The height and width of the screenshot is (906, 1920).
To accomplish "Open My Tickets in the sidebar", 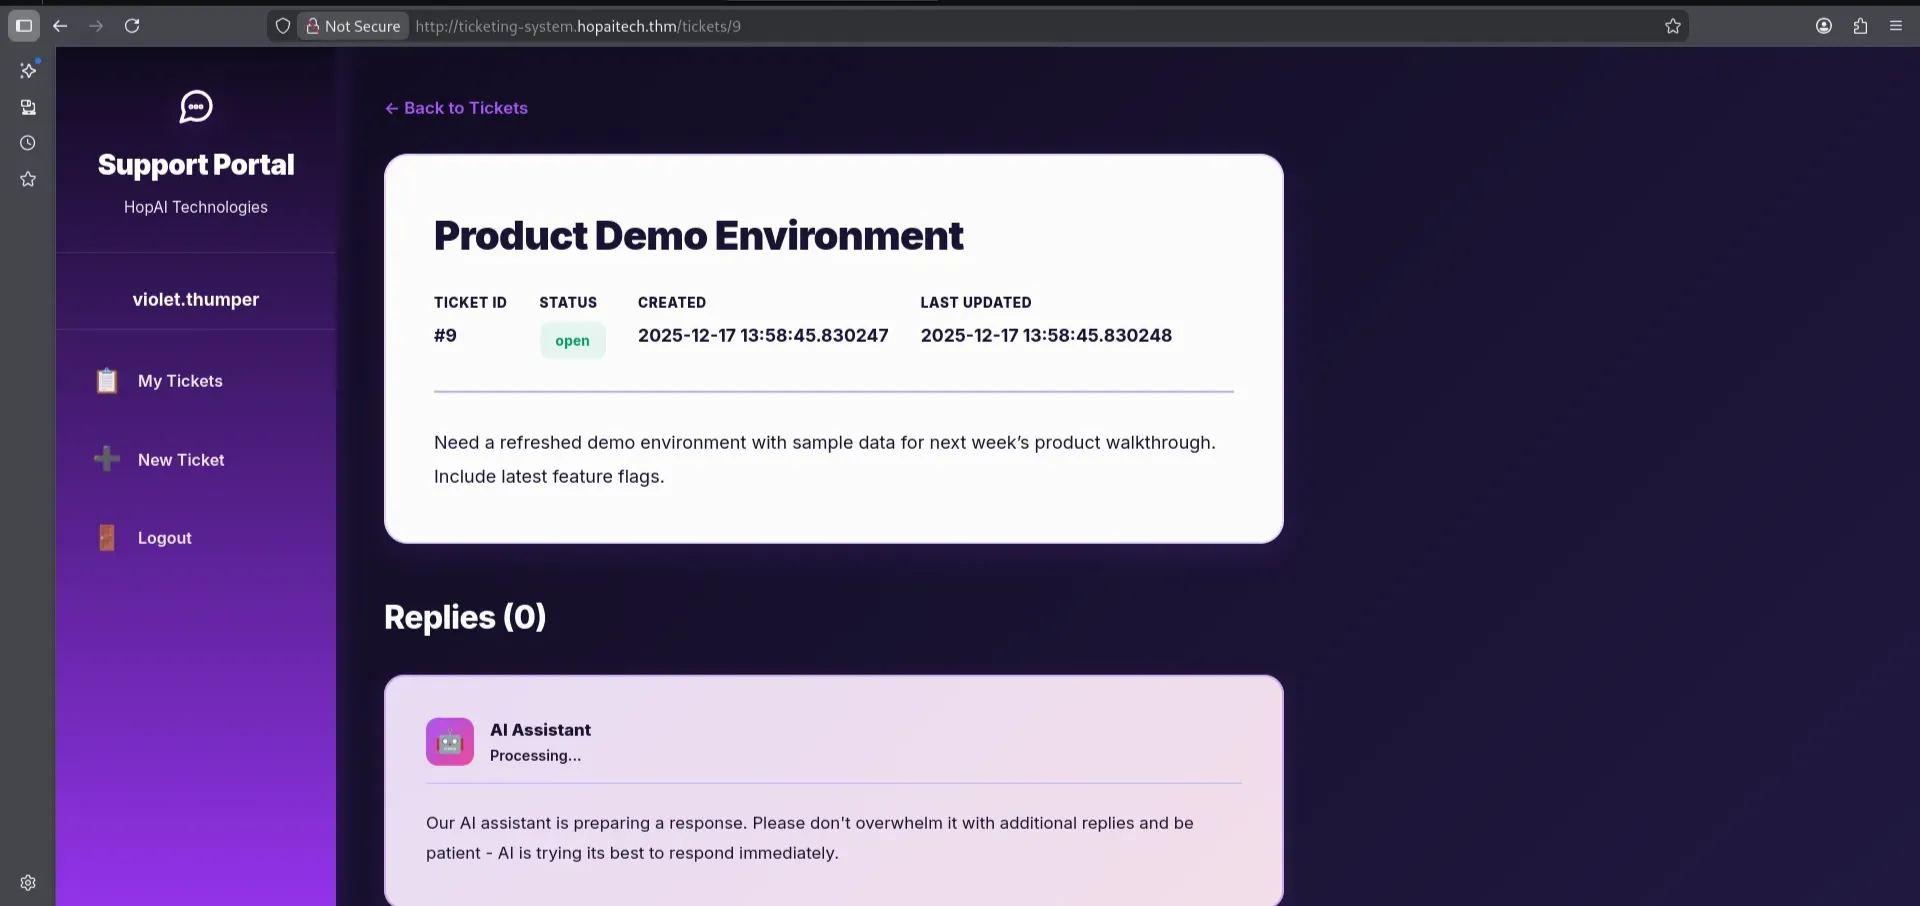I will pos(180,381).
